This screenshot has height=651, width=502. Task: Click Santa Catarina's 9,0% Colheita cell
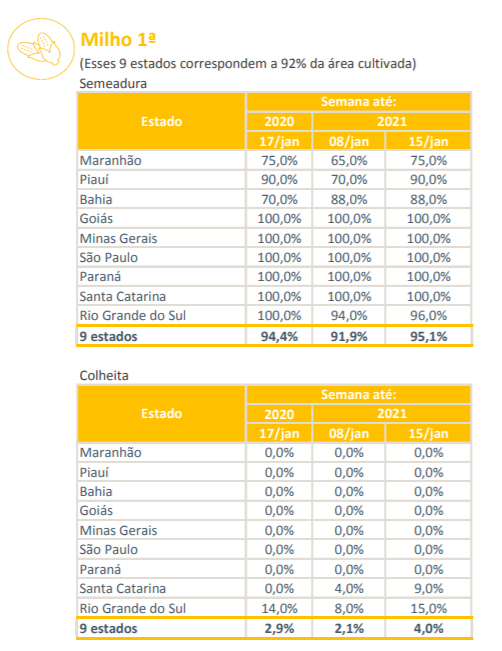(429, 588)
